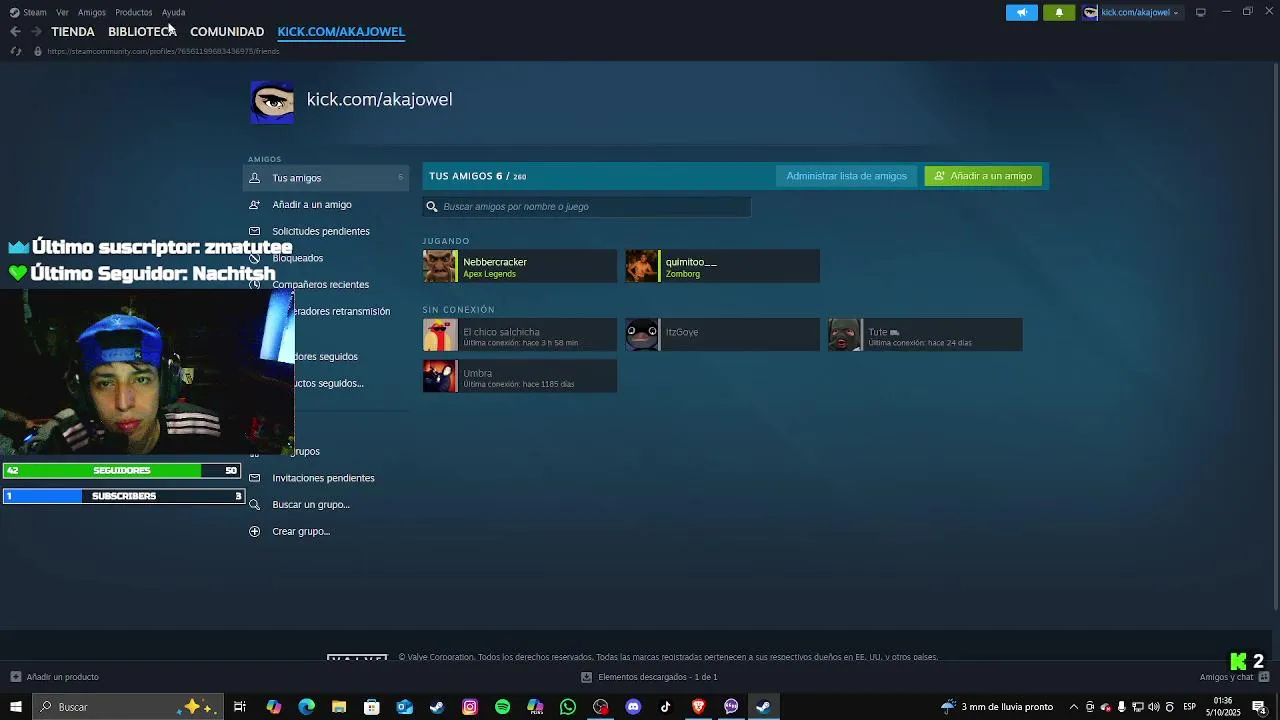Reload the page with refresh icon
Screen dimensions: 1280x720
pyautogui.click(x=15, y=51)
